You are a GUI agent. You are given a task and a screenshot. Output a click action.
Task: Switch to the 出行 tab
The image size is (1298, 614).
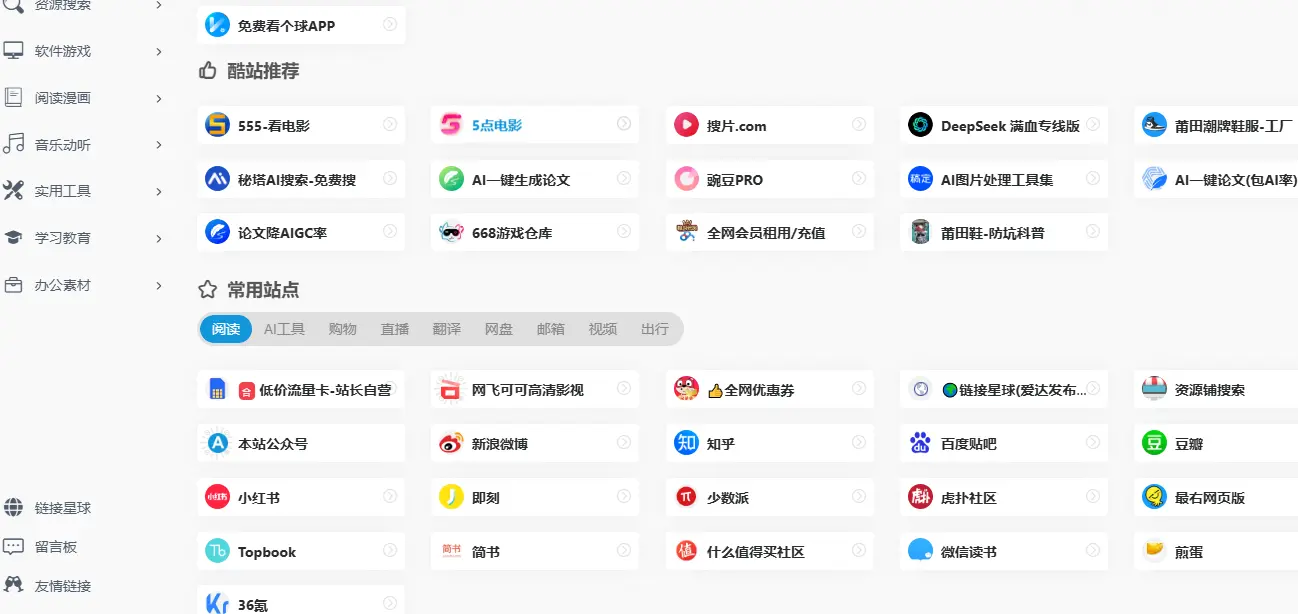pos(655,329)
